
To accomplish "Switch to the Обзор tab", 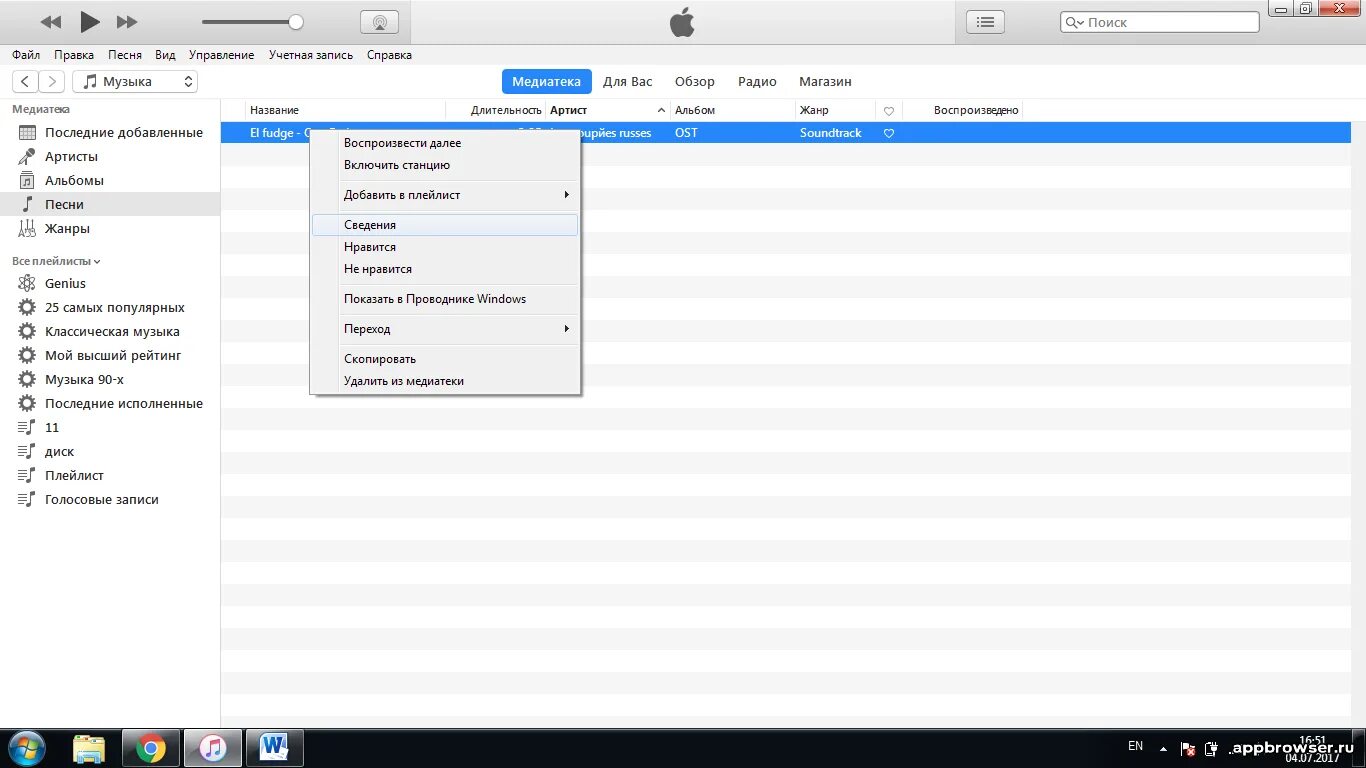I will (x=695, y=82).
